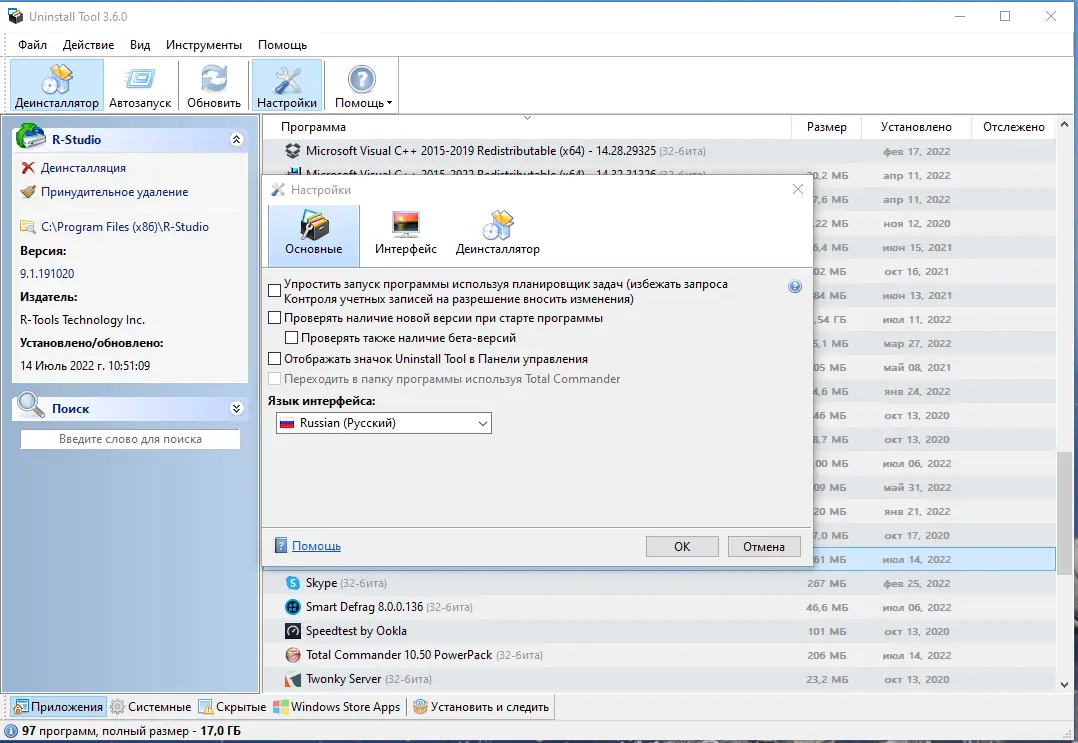1078x743 pixels.
Task: Click the Microsoft Visual C++ 2015-2019 icon
Action: click(x=293, y=151)
